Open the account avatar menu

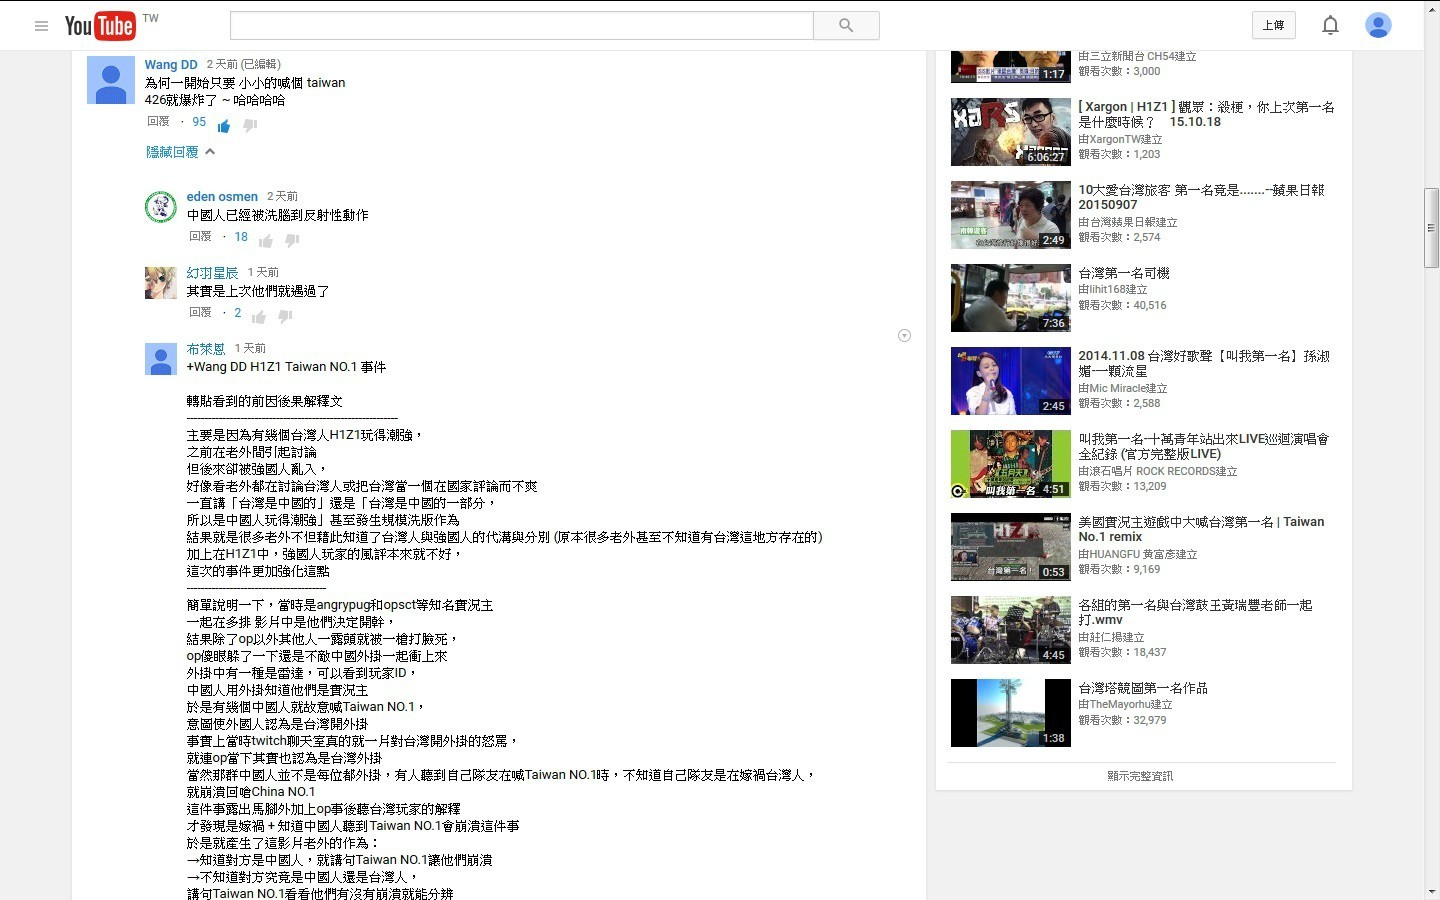tap(1378, 25)
